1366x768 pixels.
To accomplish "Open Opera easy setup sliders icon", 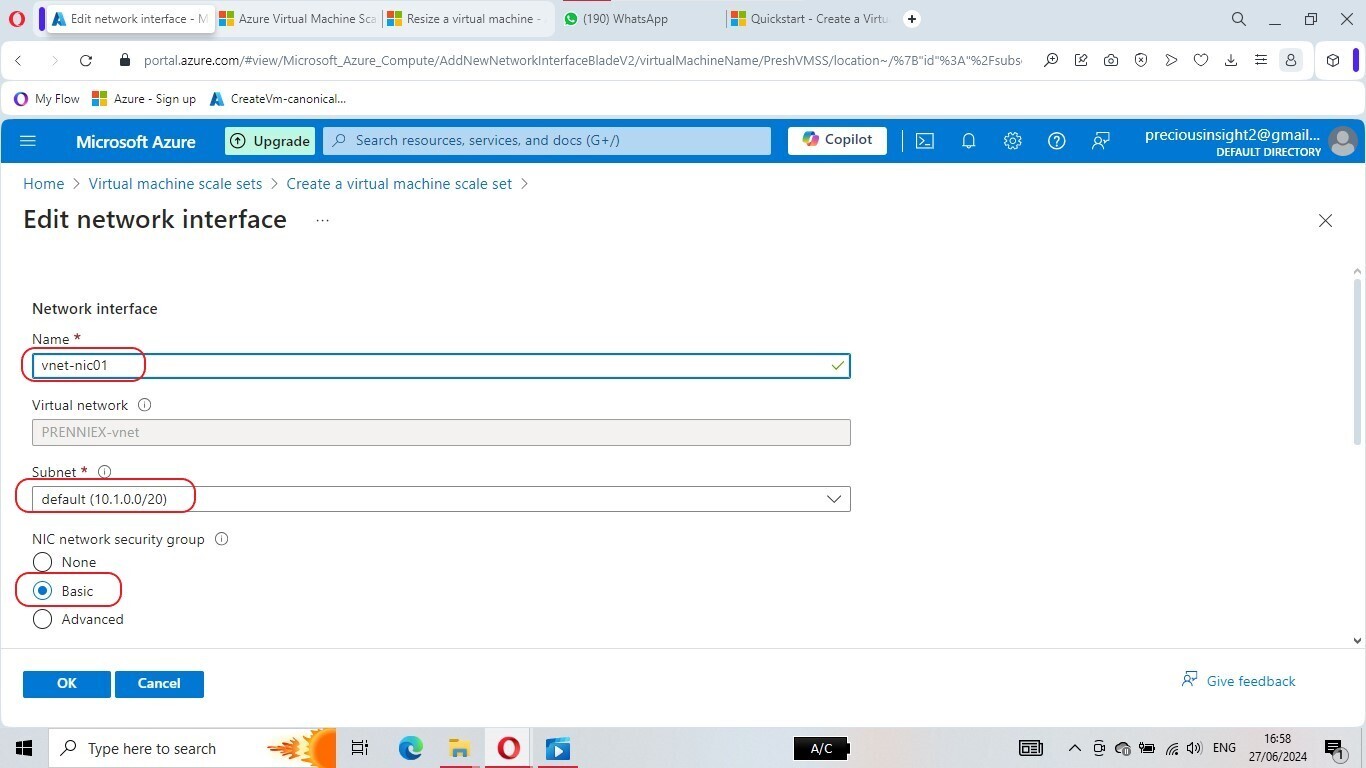I will tap(1261, 60).
